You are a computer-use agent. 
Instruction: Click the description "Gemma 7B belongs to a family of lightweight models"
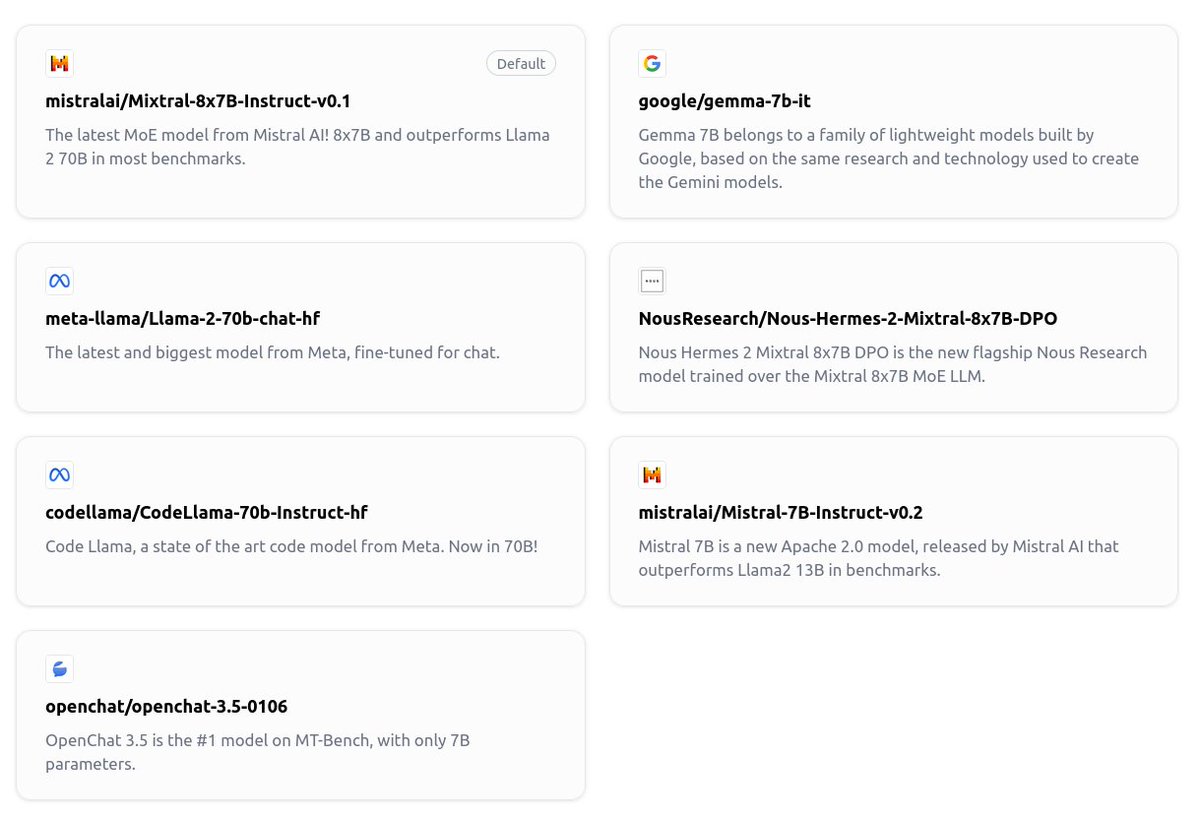click(x=889, y=158)
